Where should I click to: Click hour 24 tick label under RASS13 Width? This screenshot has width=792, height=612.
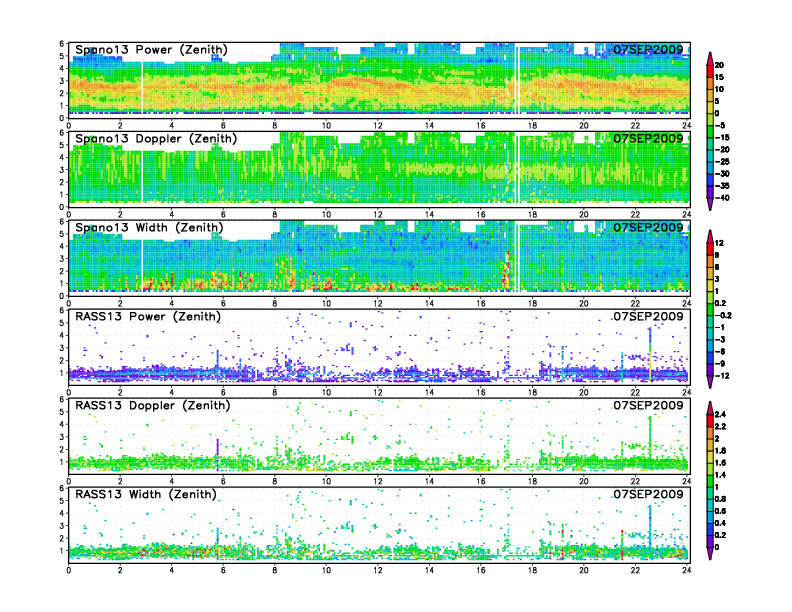point(687,570)
